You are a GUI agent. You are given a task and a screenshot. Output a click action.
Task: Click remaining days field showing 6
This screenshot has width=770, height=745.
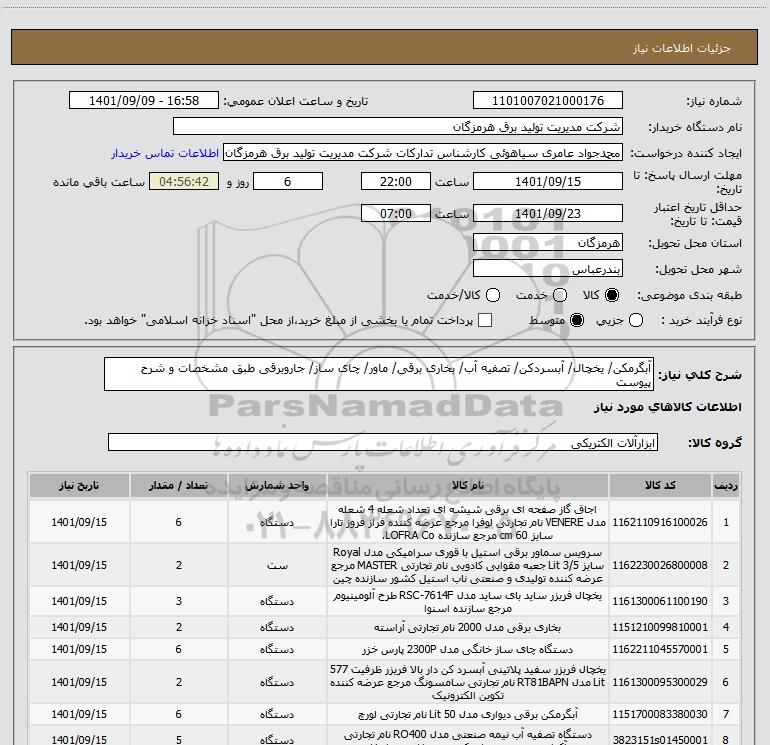click(288, 181)
